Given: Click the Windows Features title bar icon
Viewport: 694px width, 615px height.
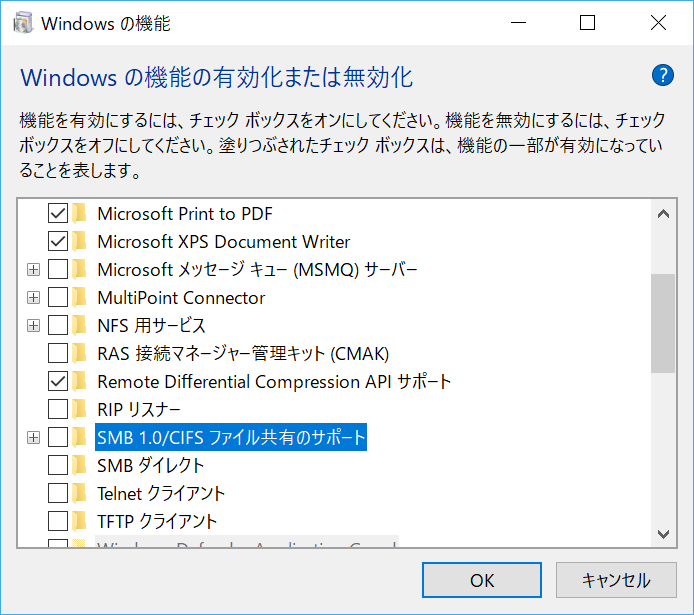Looking at the screenshot, I should click(23, 23).
